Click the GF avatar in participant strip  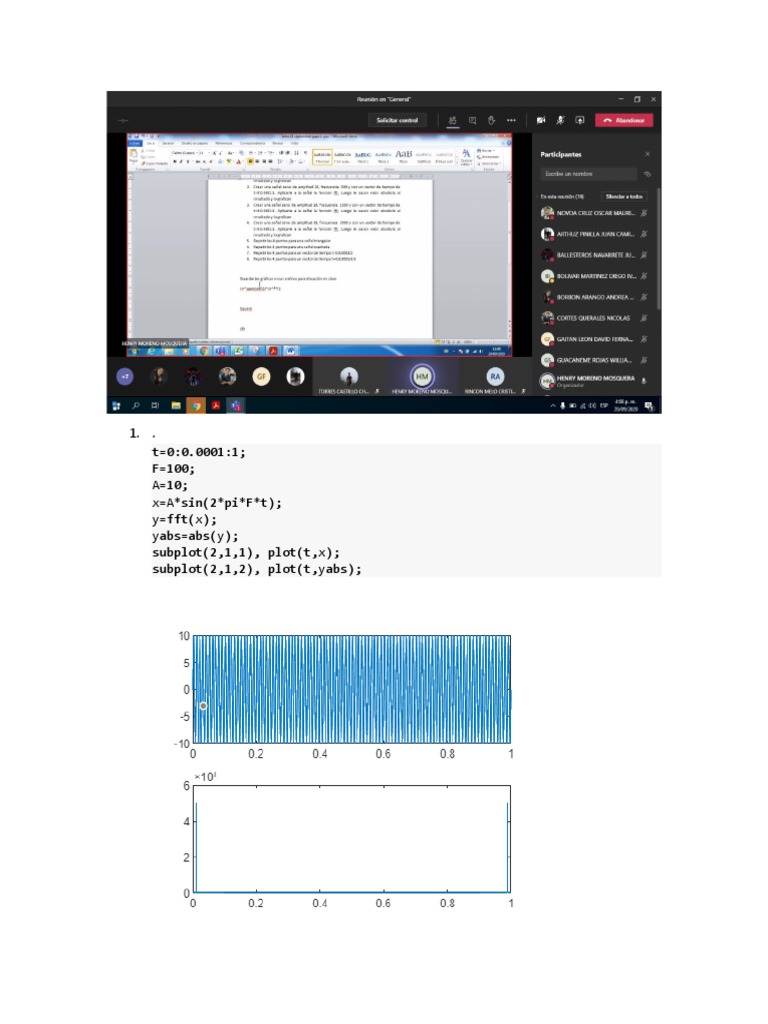(261, 376)
